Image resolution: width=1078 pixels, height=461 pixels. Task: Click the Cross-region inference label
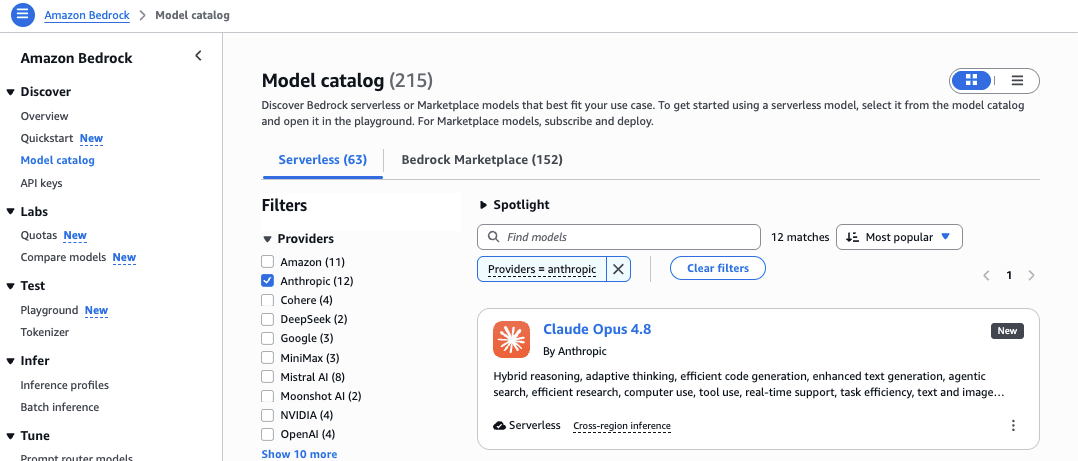(622, 426)
